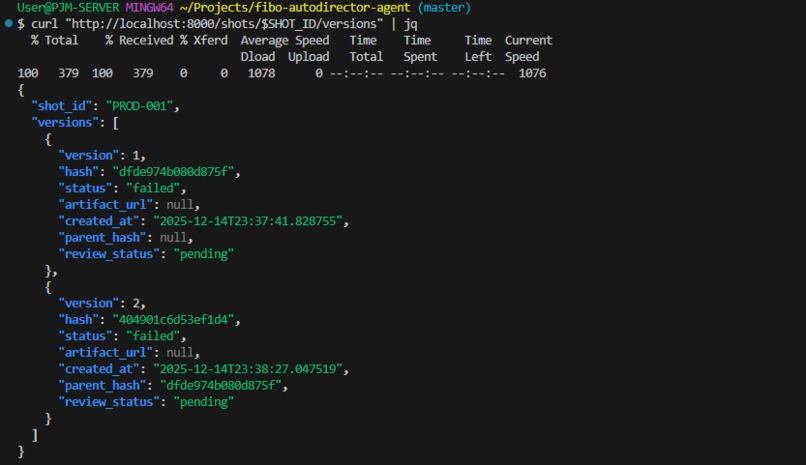806x465 pixels.
Task: Click the "% Xferd" column header
Action: point(204,40)
